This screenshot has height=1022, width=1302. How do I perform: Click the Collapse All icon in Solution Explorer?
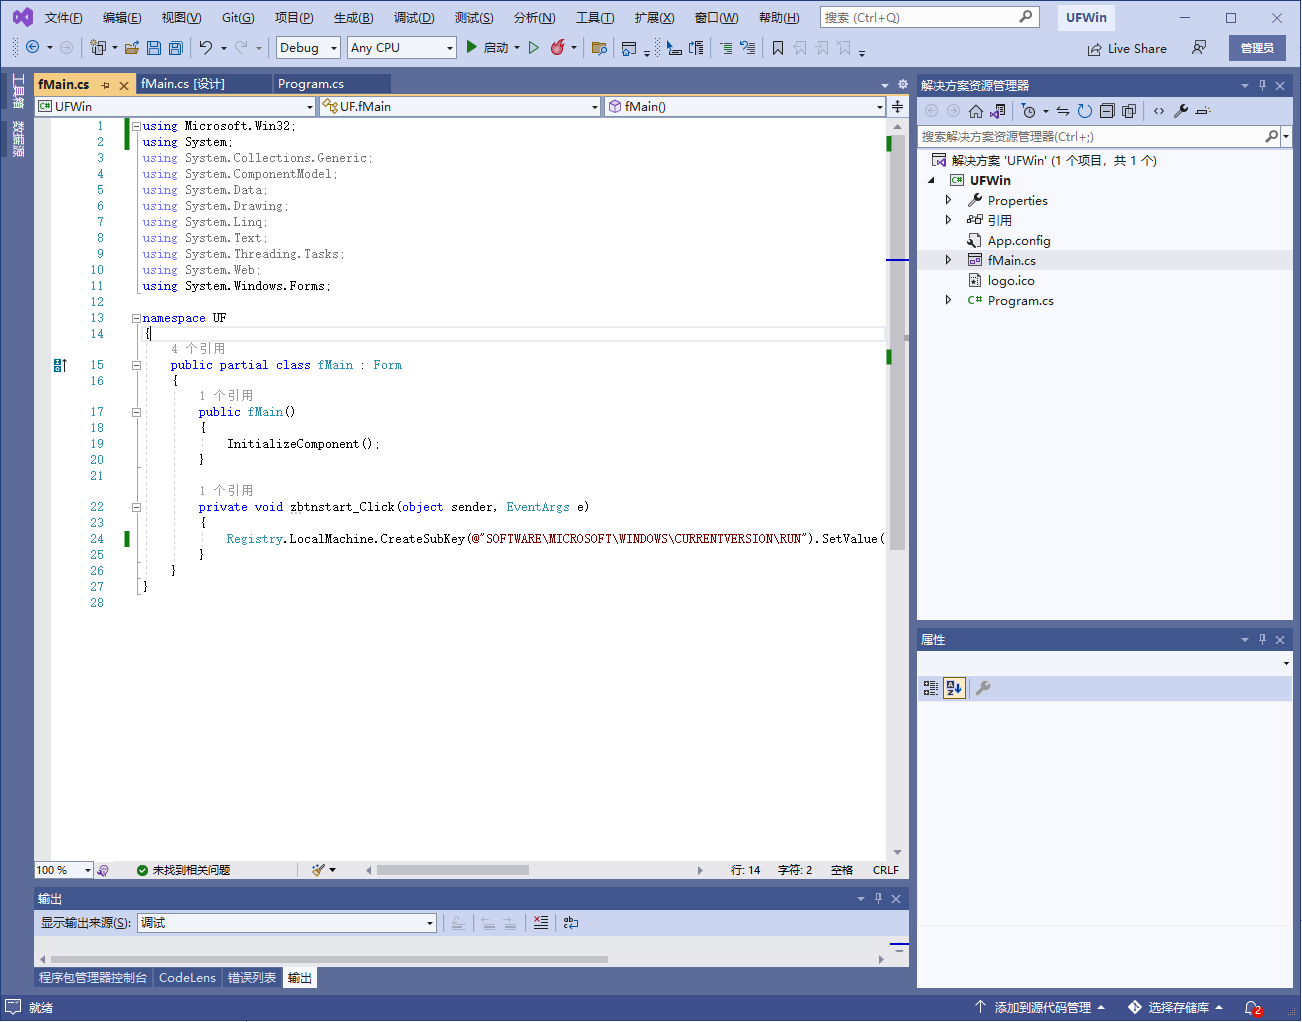1107,111
